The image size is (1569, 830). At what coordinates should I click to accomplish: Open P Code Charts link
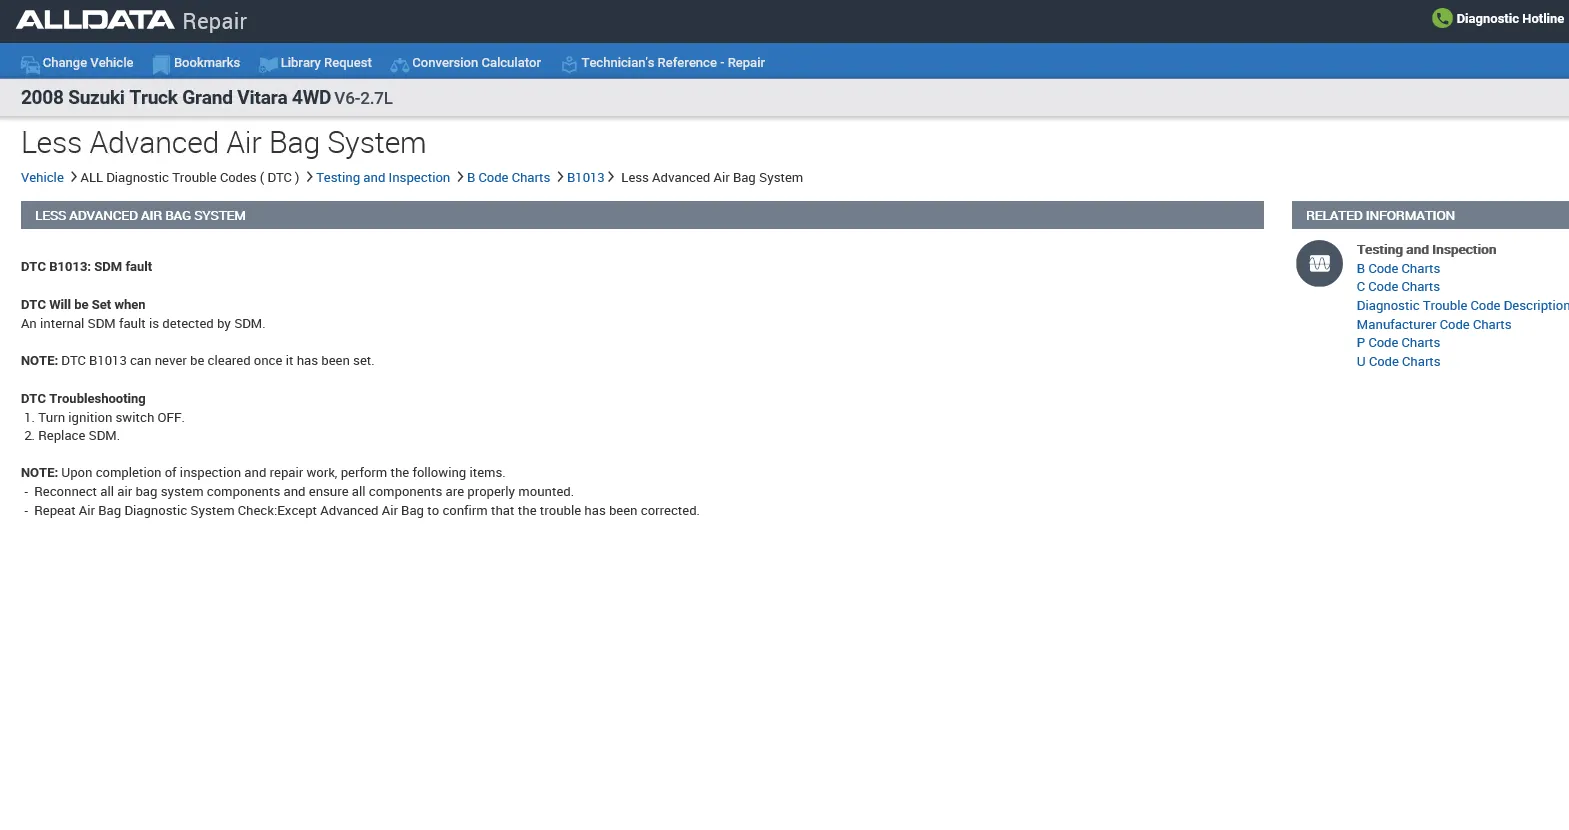(1398, 343)
